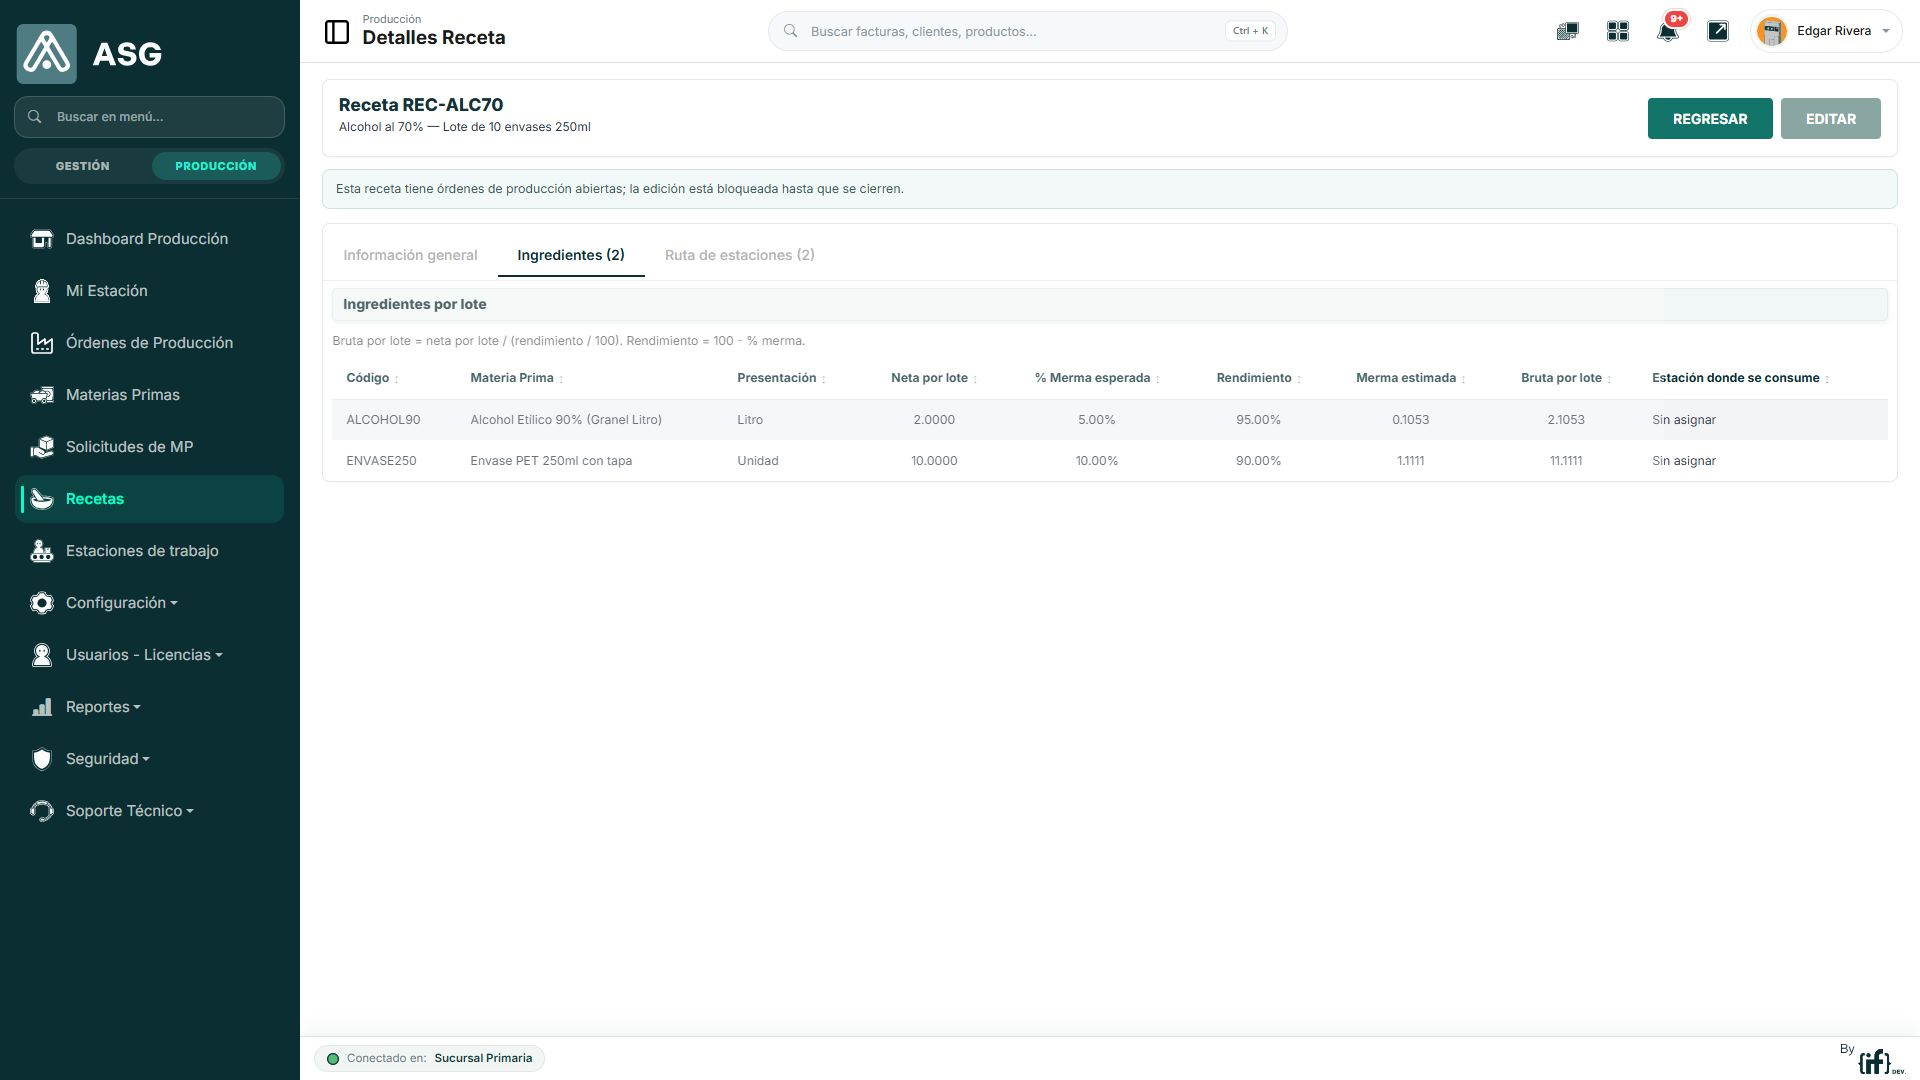This screenshot has height=1080, width=1920.
Task: Switch to Información general tab
Action: coord(410,255)
